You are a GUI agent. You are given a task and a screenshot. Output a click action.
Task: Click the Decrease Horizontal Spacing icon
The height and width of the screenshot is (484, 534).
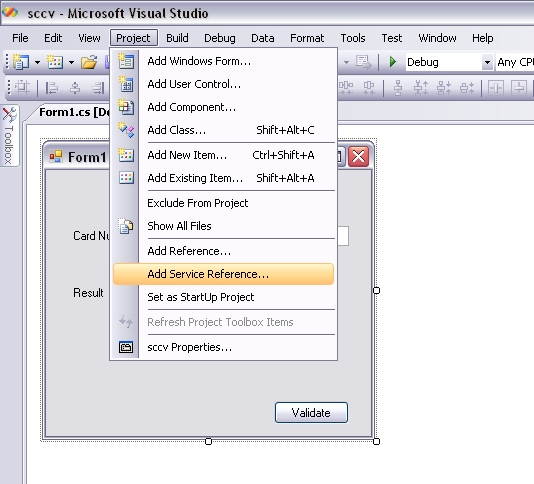click(x=346, y=88)
